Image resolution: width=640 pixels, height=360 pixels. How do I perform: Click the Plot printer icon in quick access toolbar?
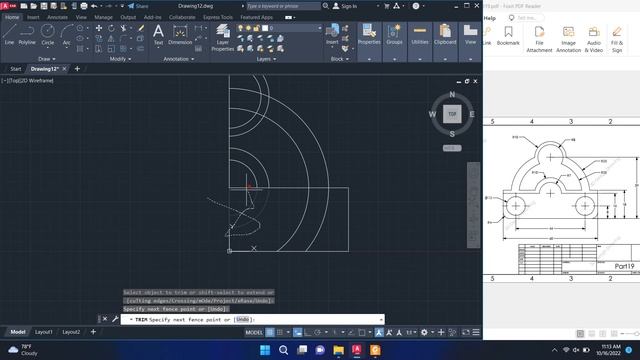pos(84,6)
